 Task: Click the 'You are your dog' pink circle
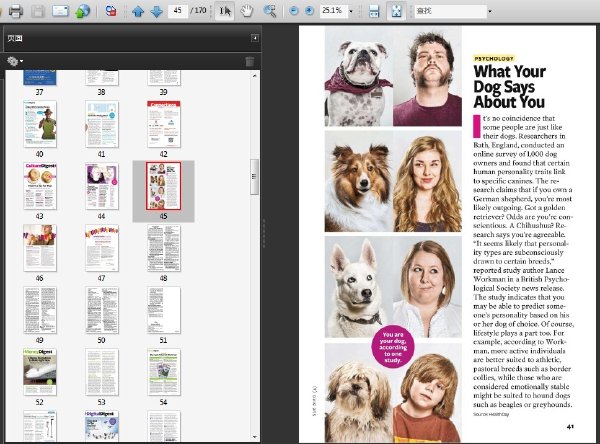393,347
